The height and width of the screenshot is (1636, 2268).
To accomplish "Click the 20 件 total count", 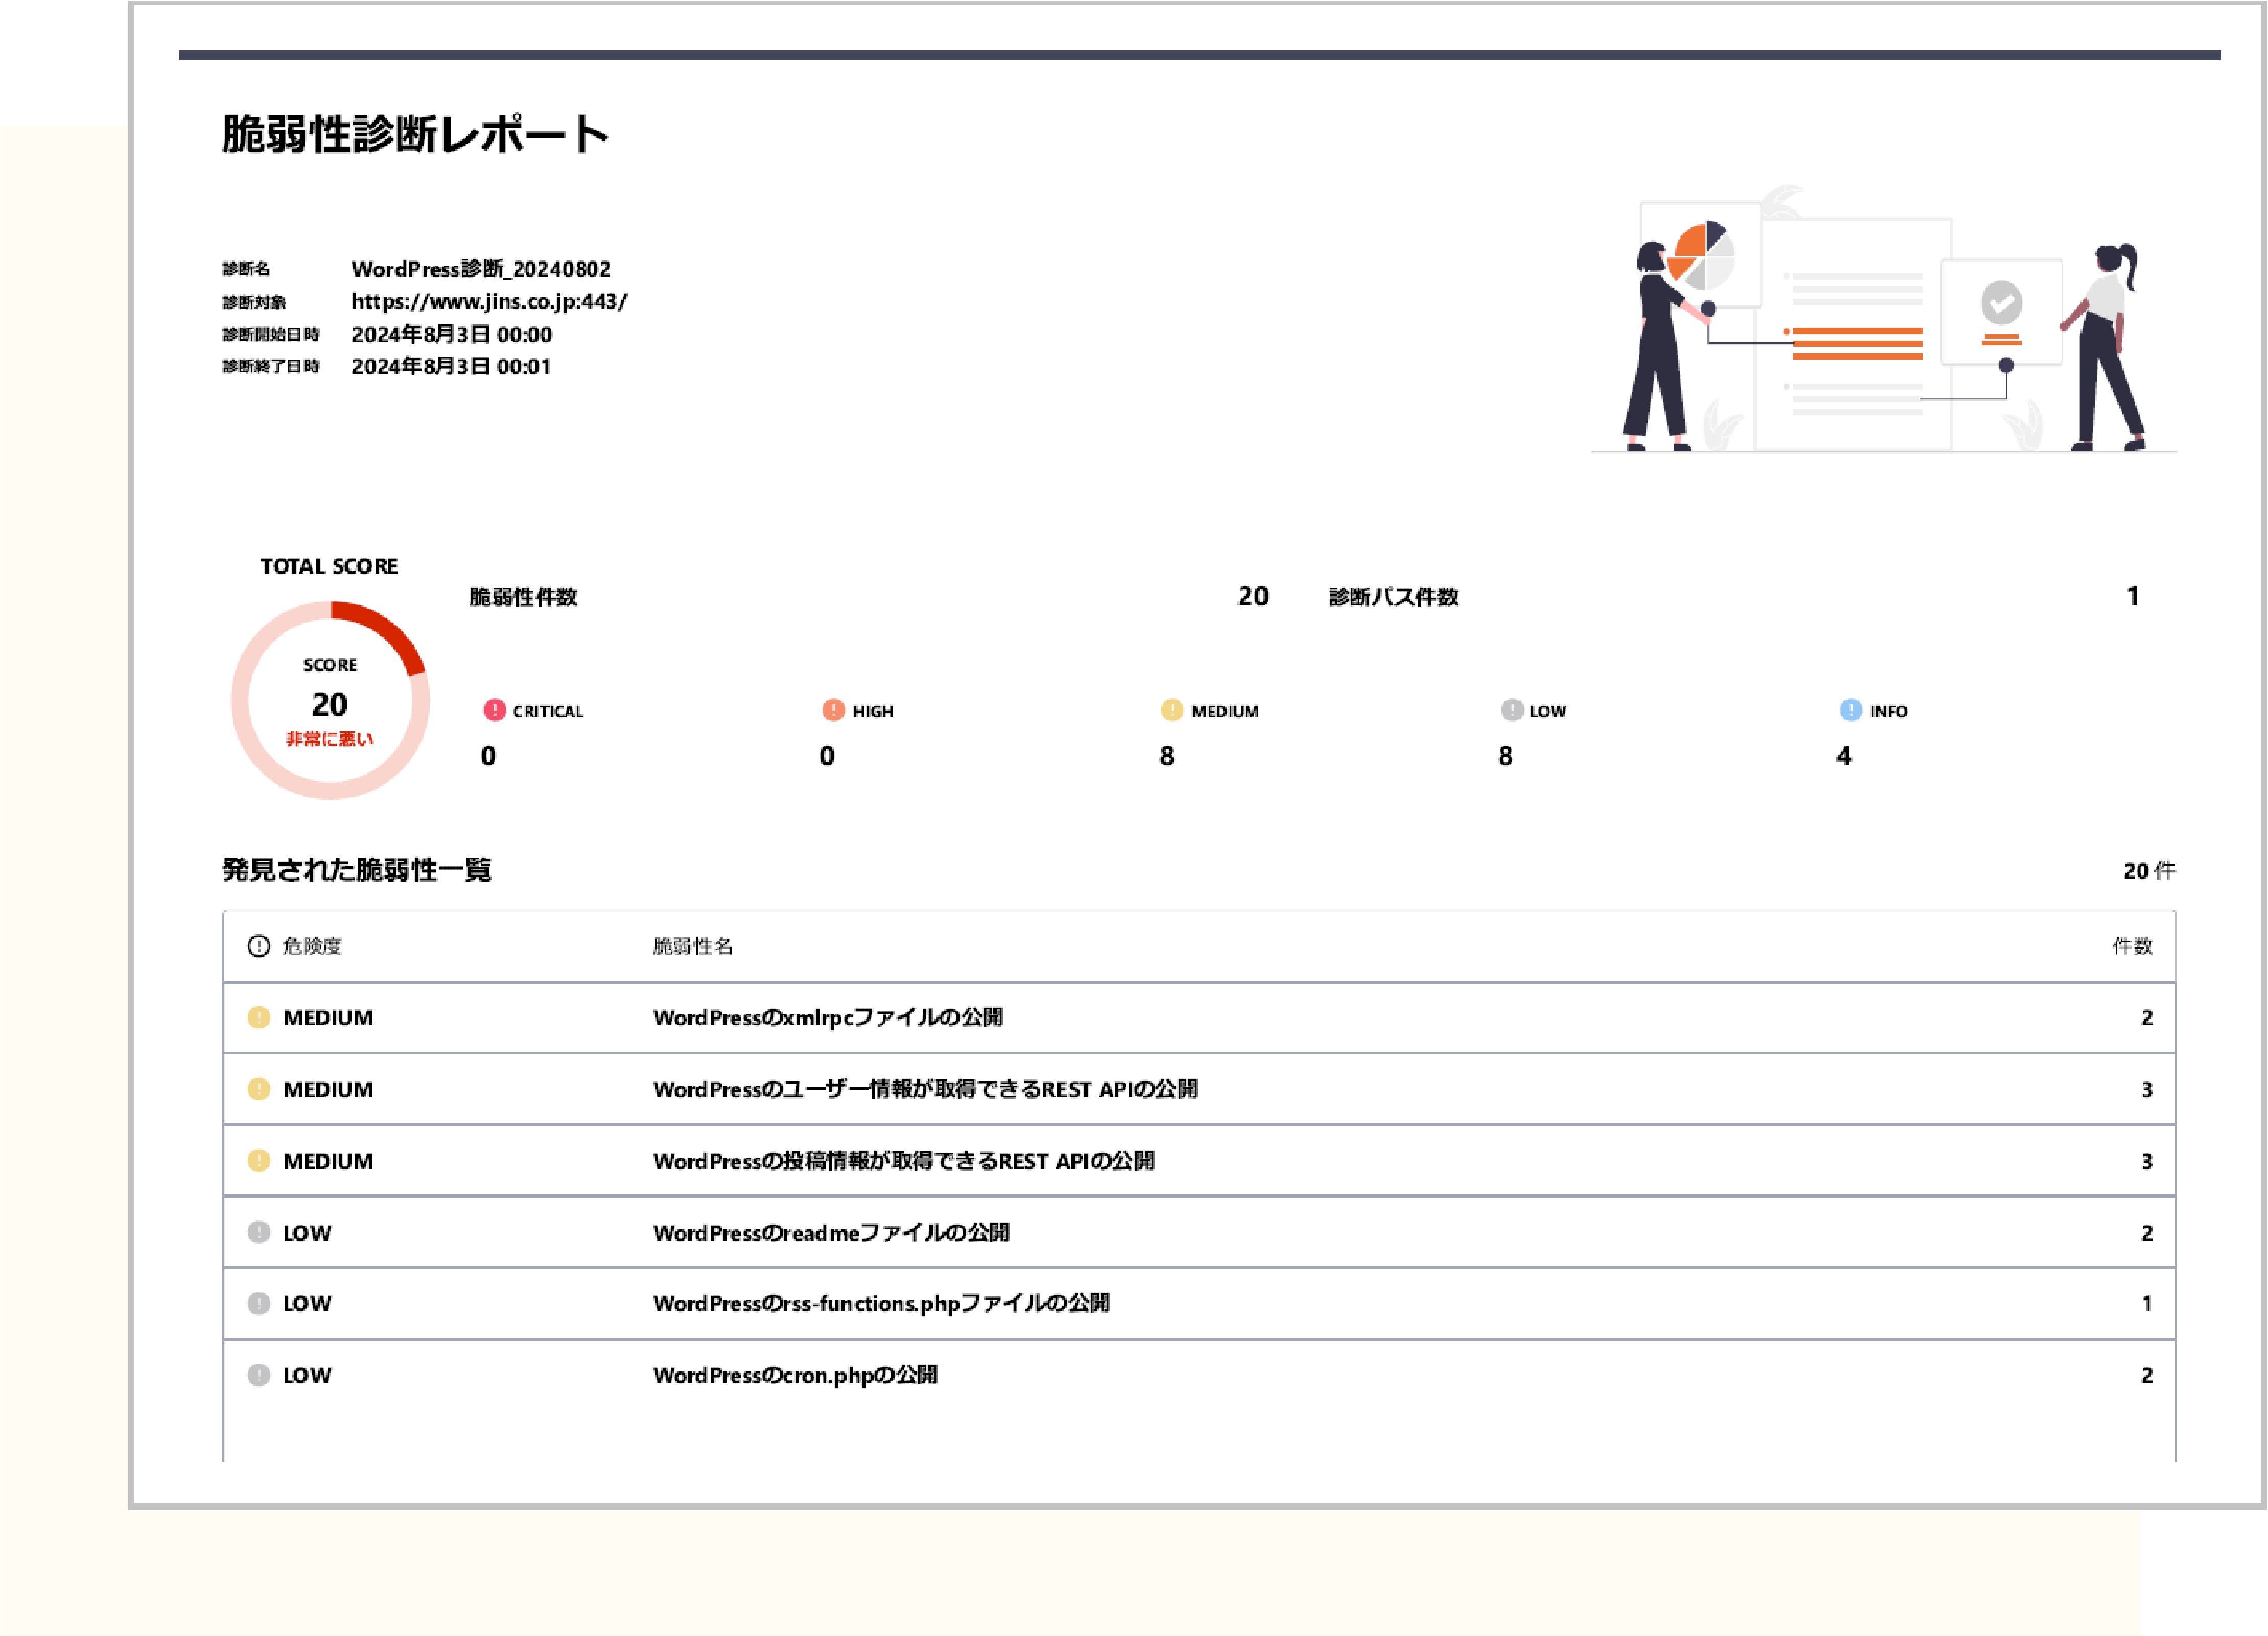I will [x=2149, y=871].
